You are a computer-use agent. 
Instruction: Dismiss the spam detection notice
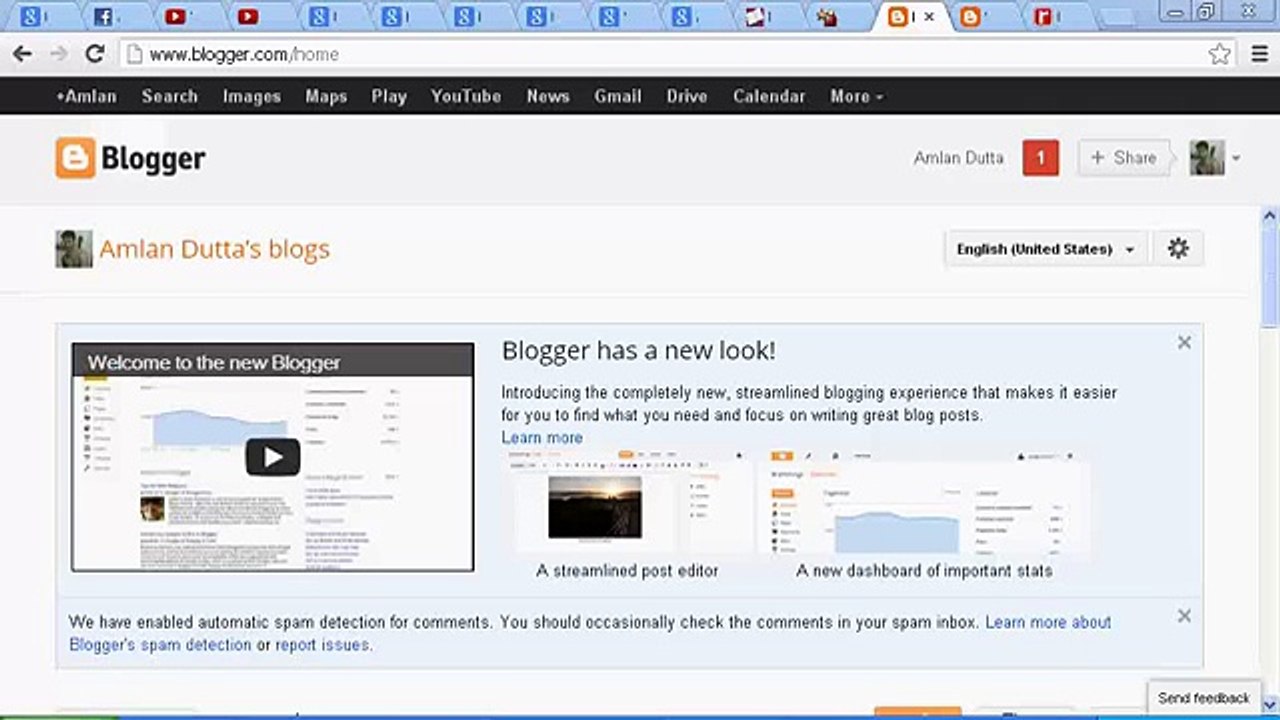1184,616
